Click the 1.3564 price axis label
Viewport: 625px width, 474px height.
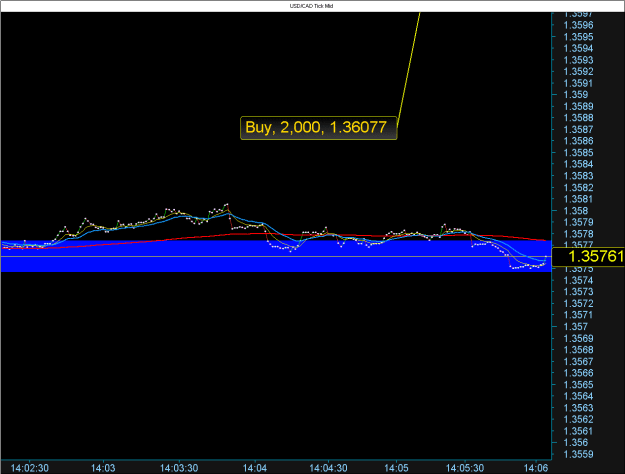pyautogui.click(x=578, y=396)
